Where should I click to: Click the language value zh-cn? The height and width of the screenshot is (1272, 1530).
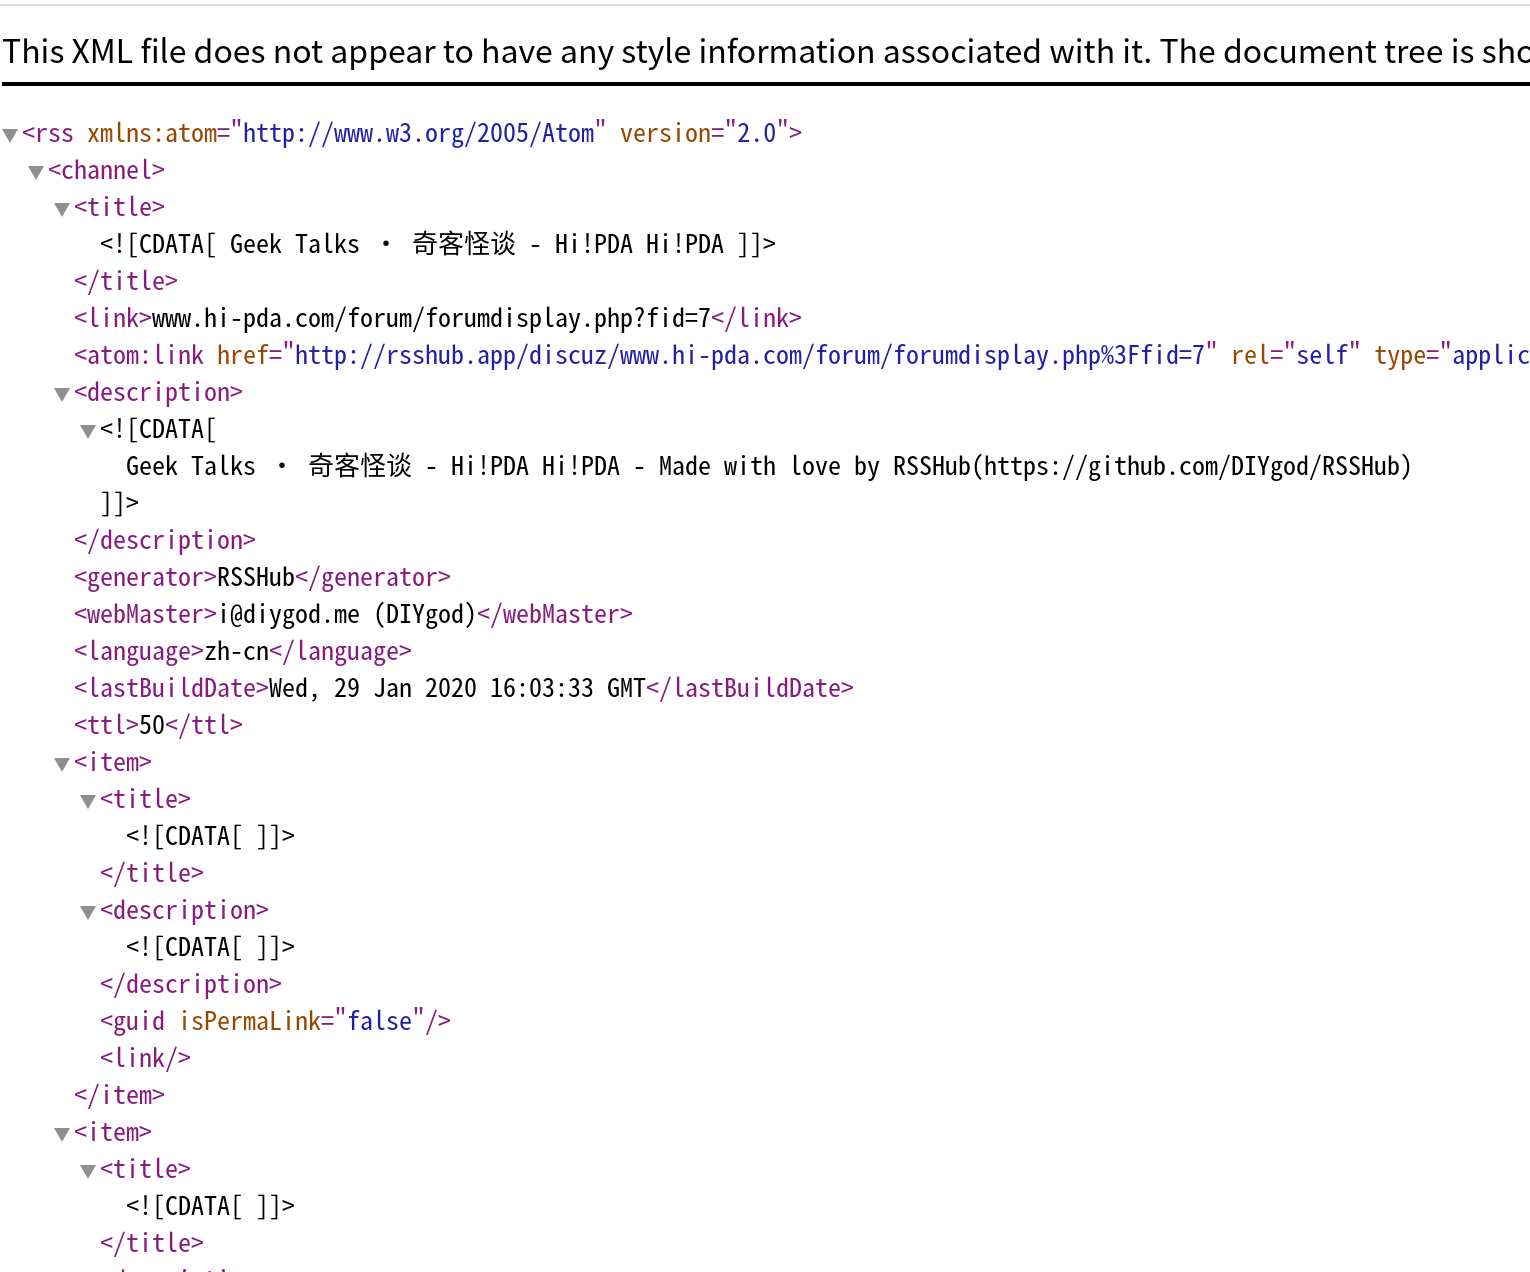click(237, 651)
